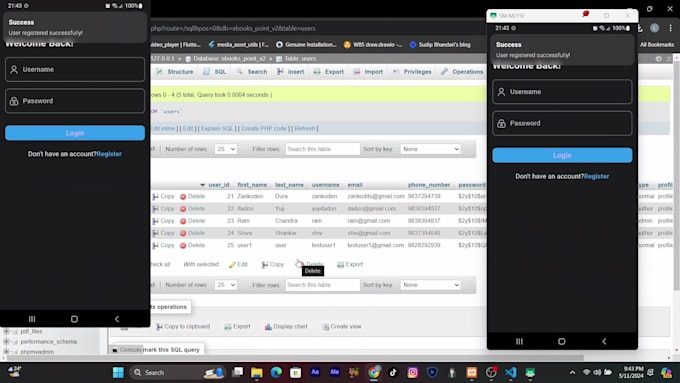Click Display chart icon link
This screenshot has height=383, width=680.
268,327
